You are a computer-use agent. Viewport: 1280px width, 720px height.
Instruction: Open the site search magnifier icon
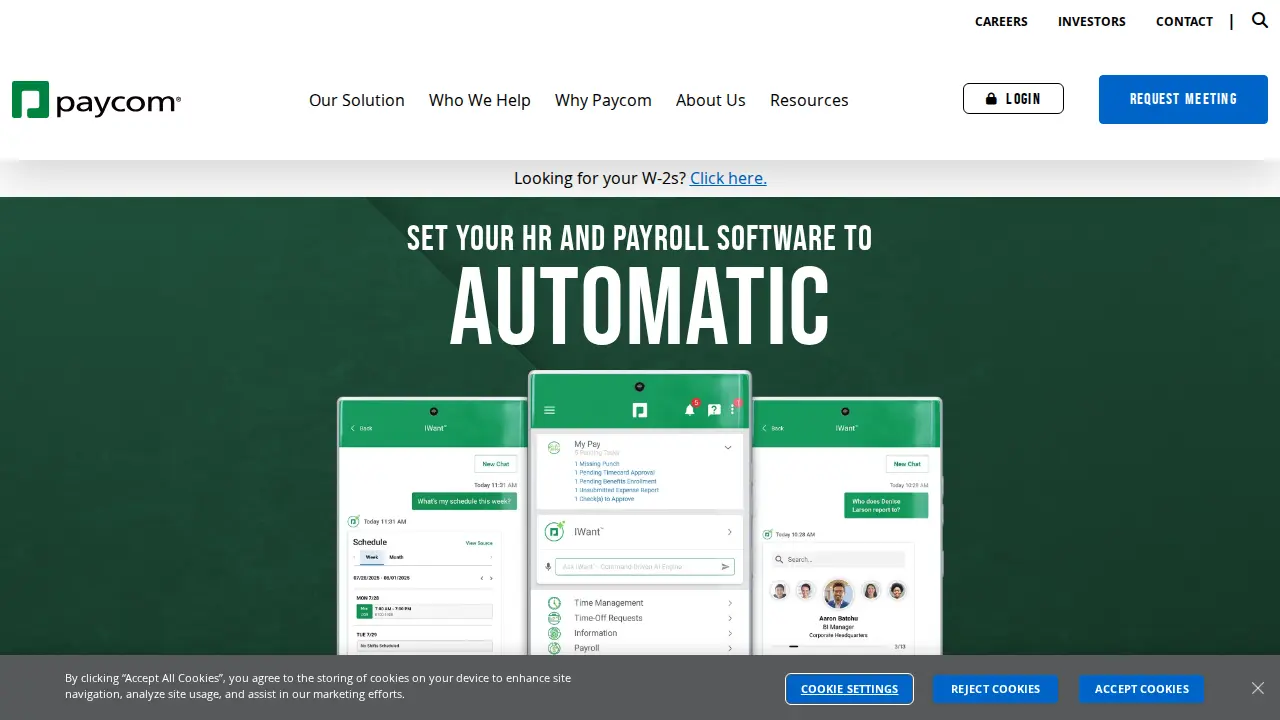point(1260,20)
